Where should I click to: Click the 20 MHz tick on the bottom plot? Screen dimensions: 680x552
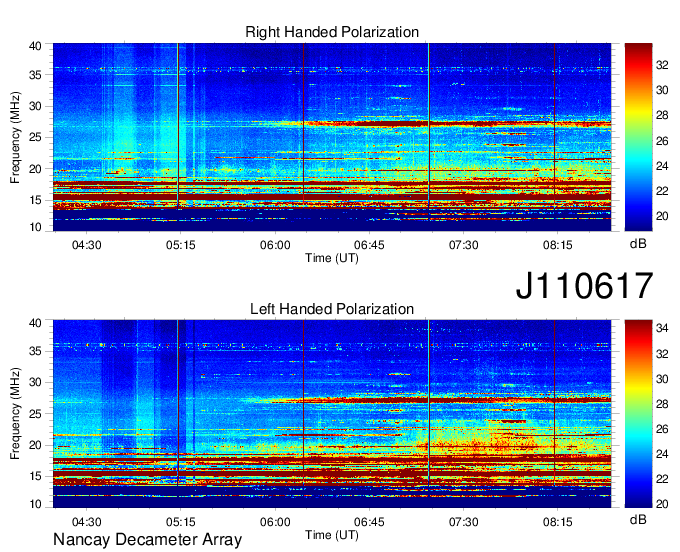click(x=35, y=446)
